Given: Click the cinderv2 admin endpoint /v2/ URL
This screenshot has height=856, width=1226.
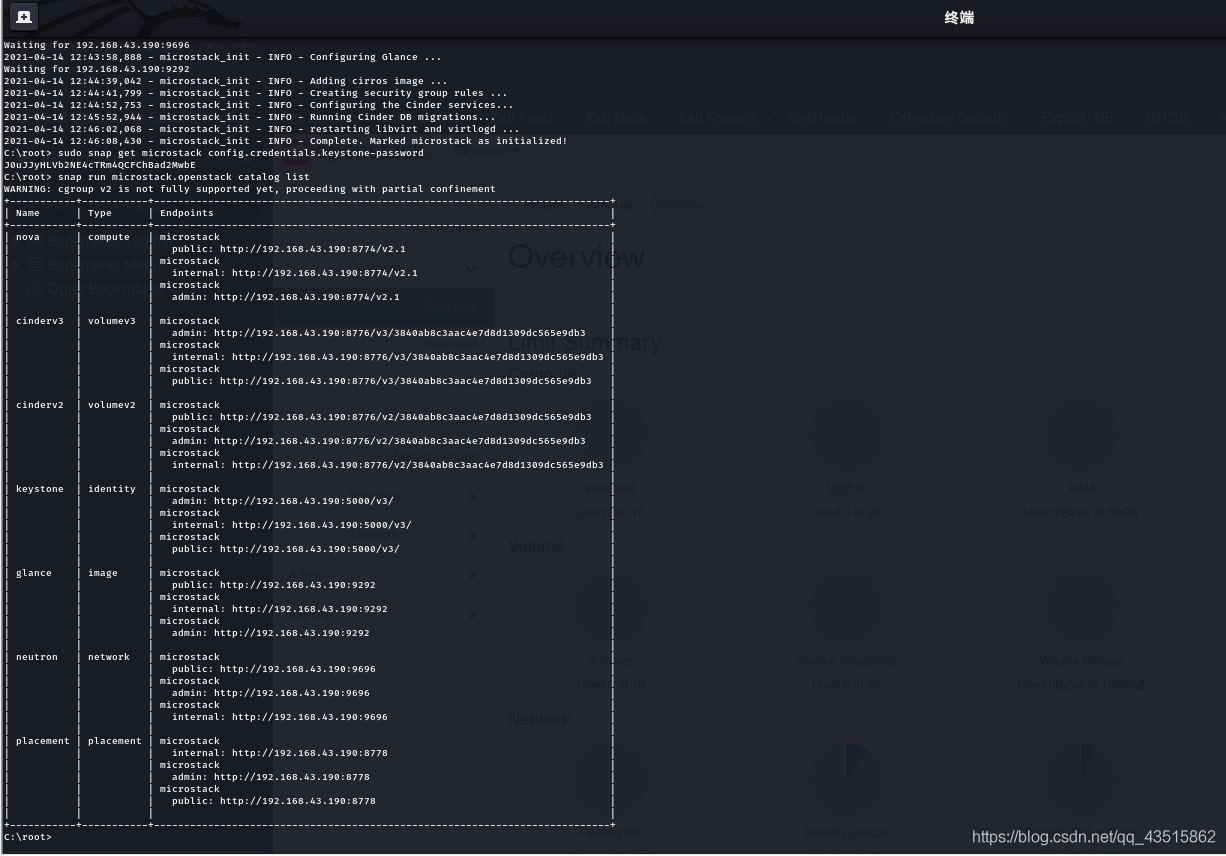Looking at the screenshot, I should 400,441.
